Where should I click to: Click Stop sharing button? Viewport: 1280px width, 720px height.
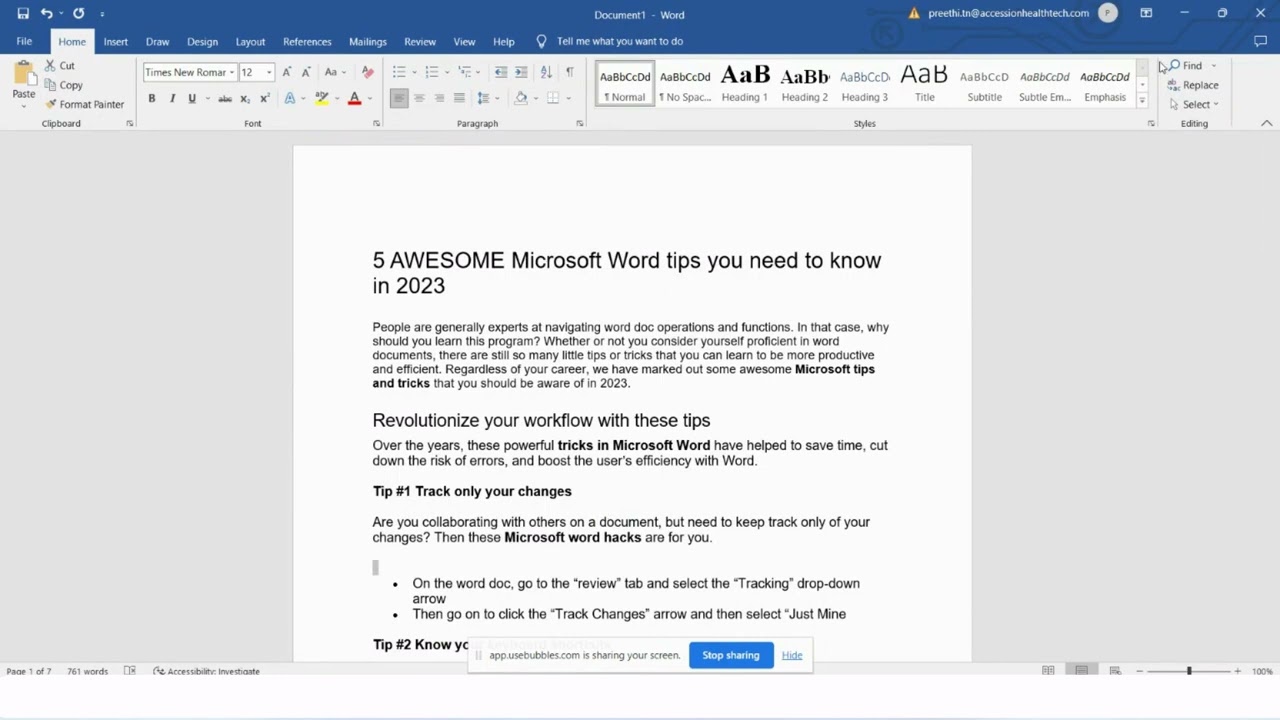731,655
